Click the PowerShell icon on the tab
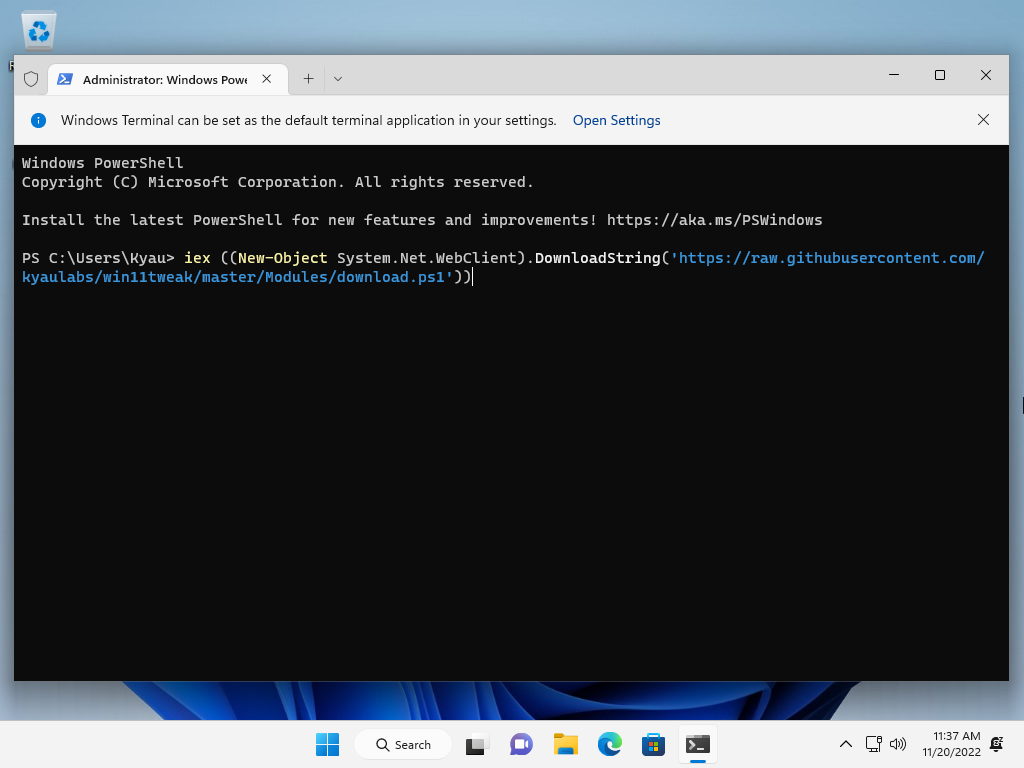The width and height of the screenshot is (1024, 768). [x=65, y=79]
